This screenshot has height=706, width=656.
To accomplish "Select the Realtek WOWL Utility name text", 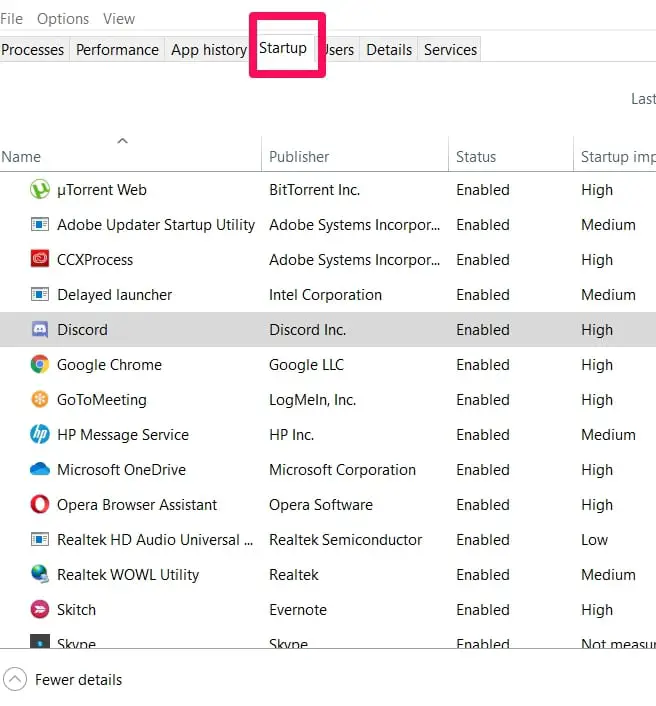I will [x=128, y=575].
